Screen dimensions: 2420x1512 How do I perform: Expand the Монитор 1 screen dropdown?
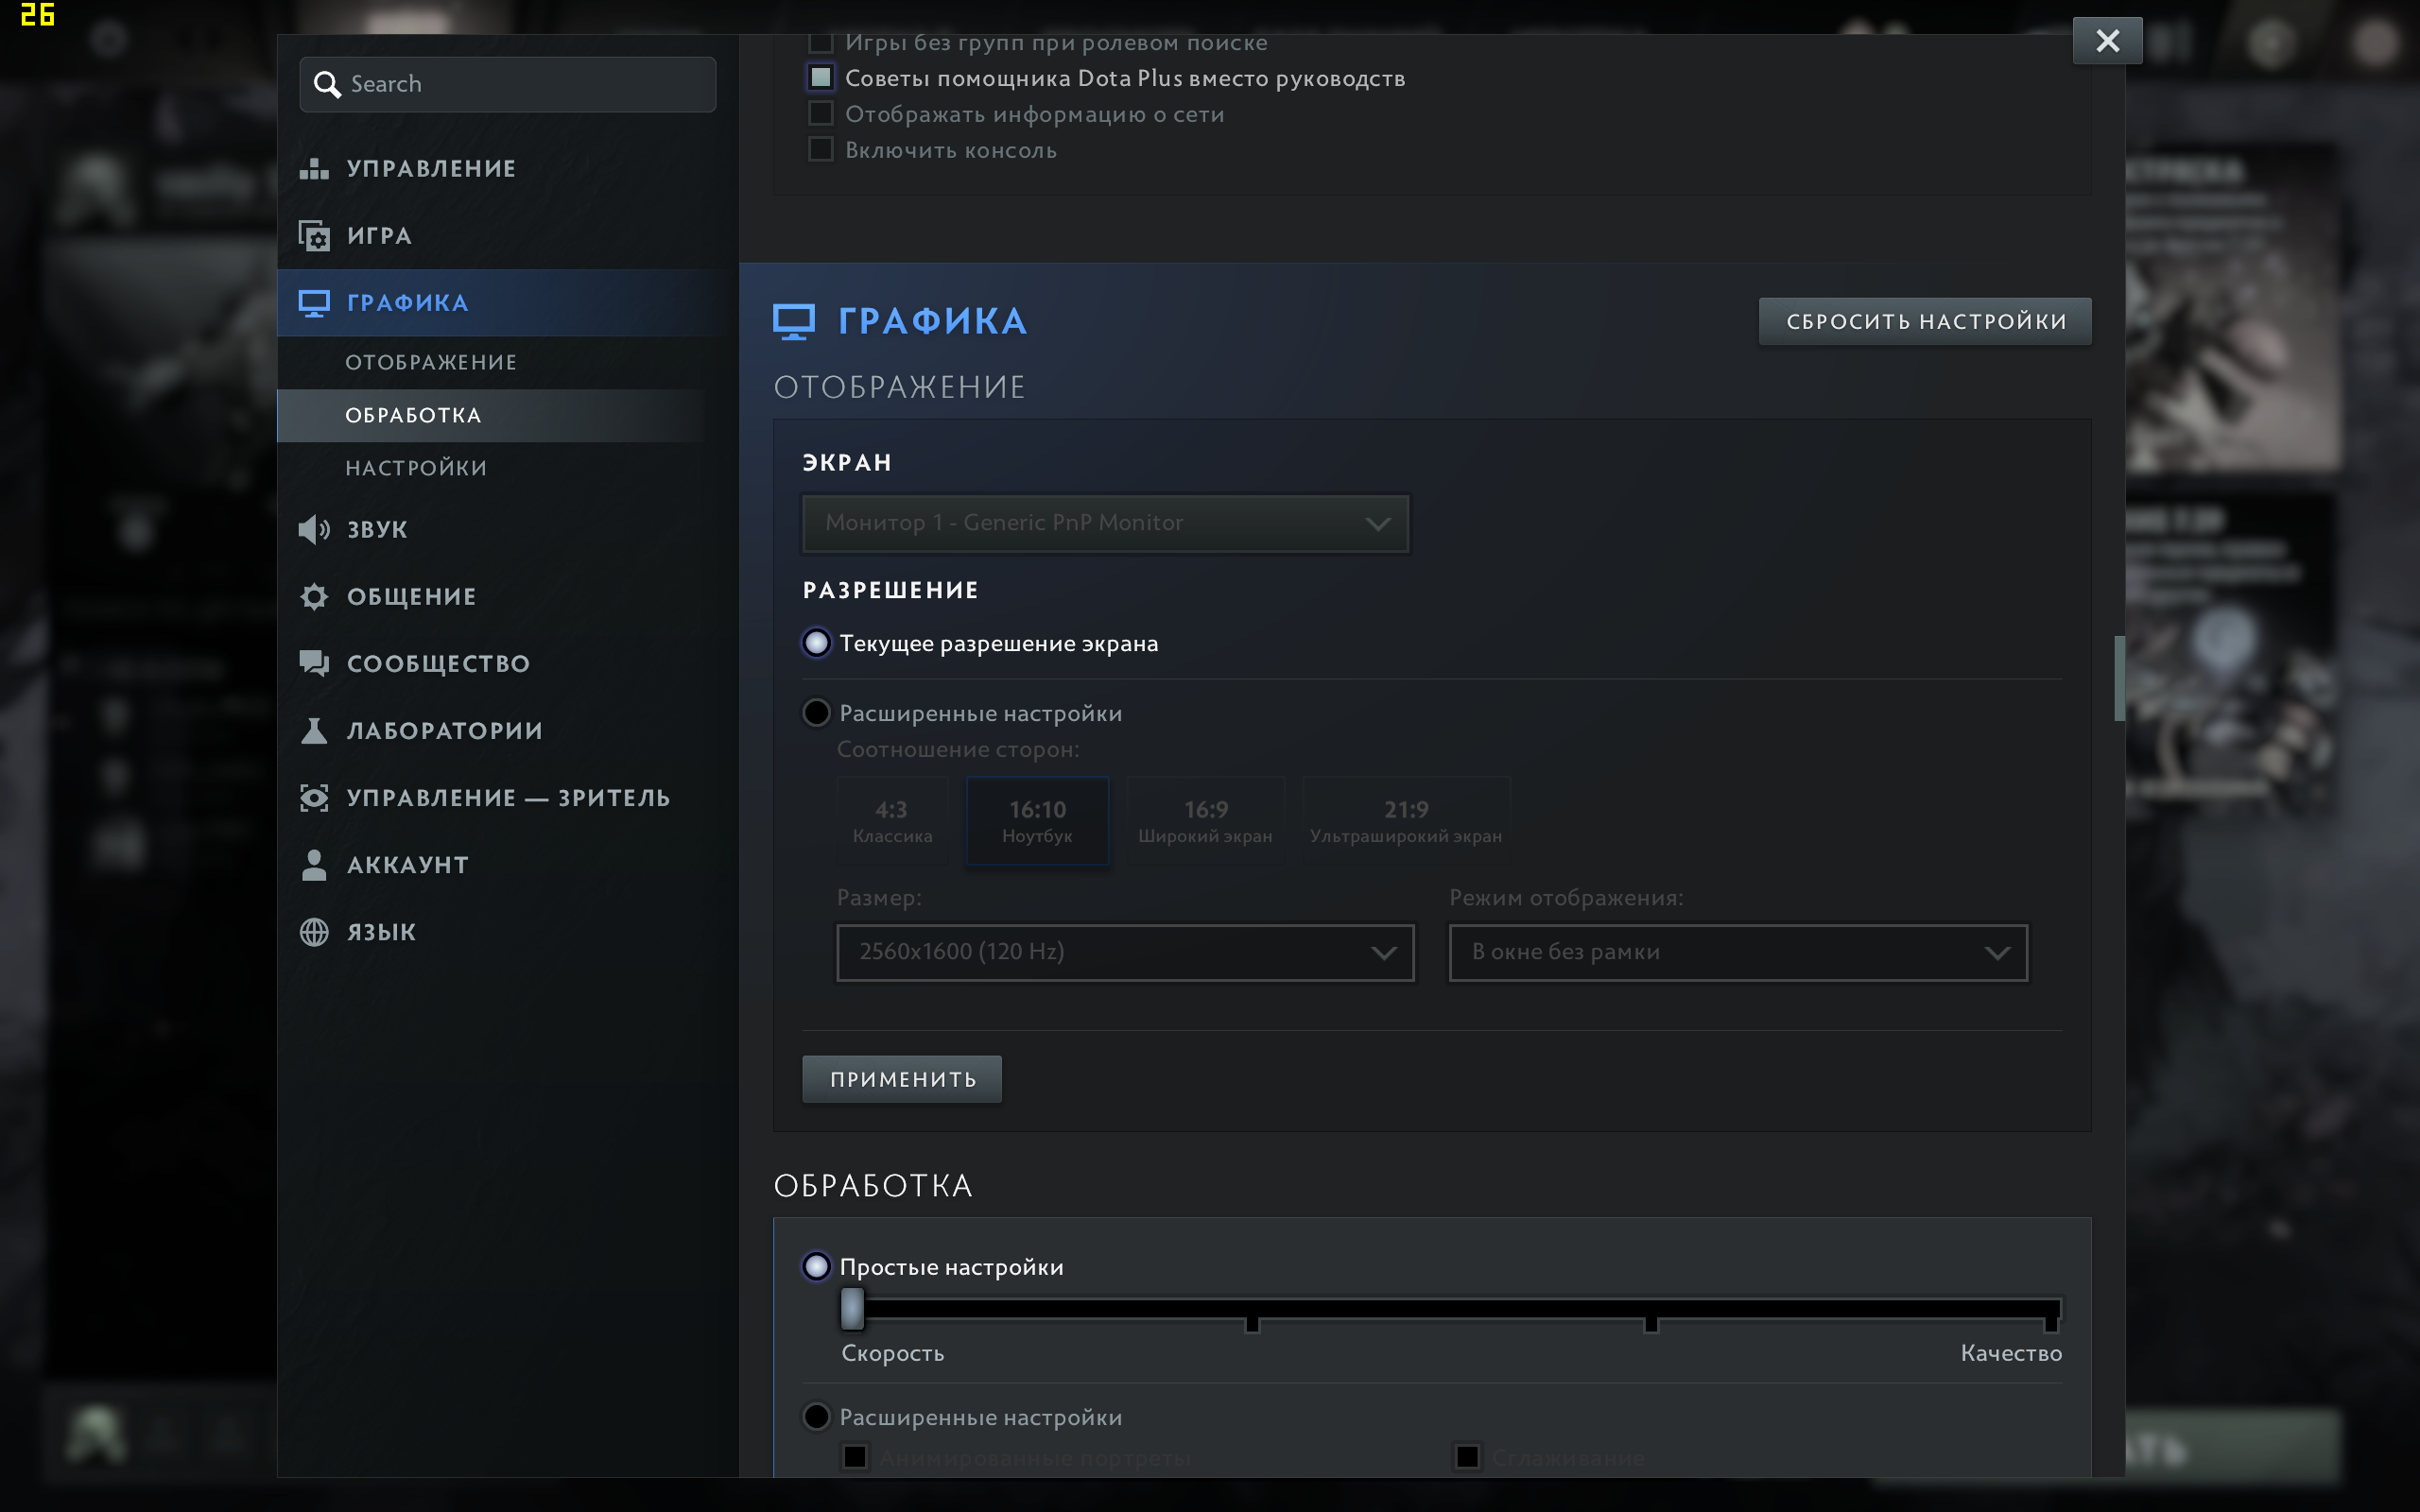tap(1105, 523)
